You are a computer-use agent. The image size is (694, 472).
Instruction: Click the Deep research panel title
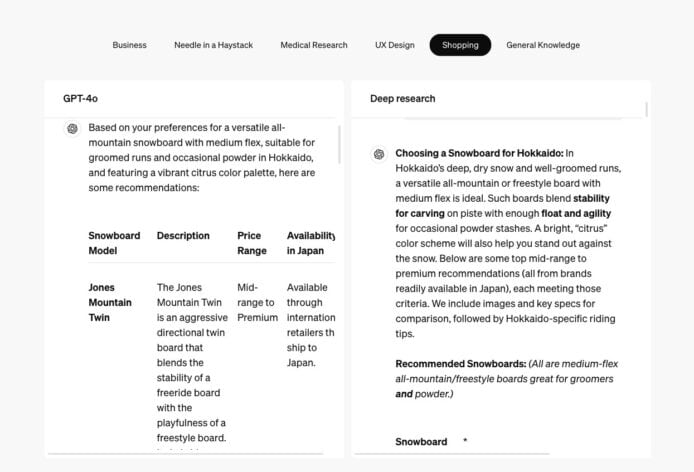tap(403, 99)
